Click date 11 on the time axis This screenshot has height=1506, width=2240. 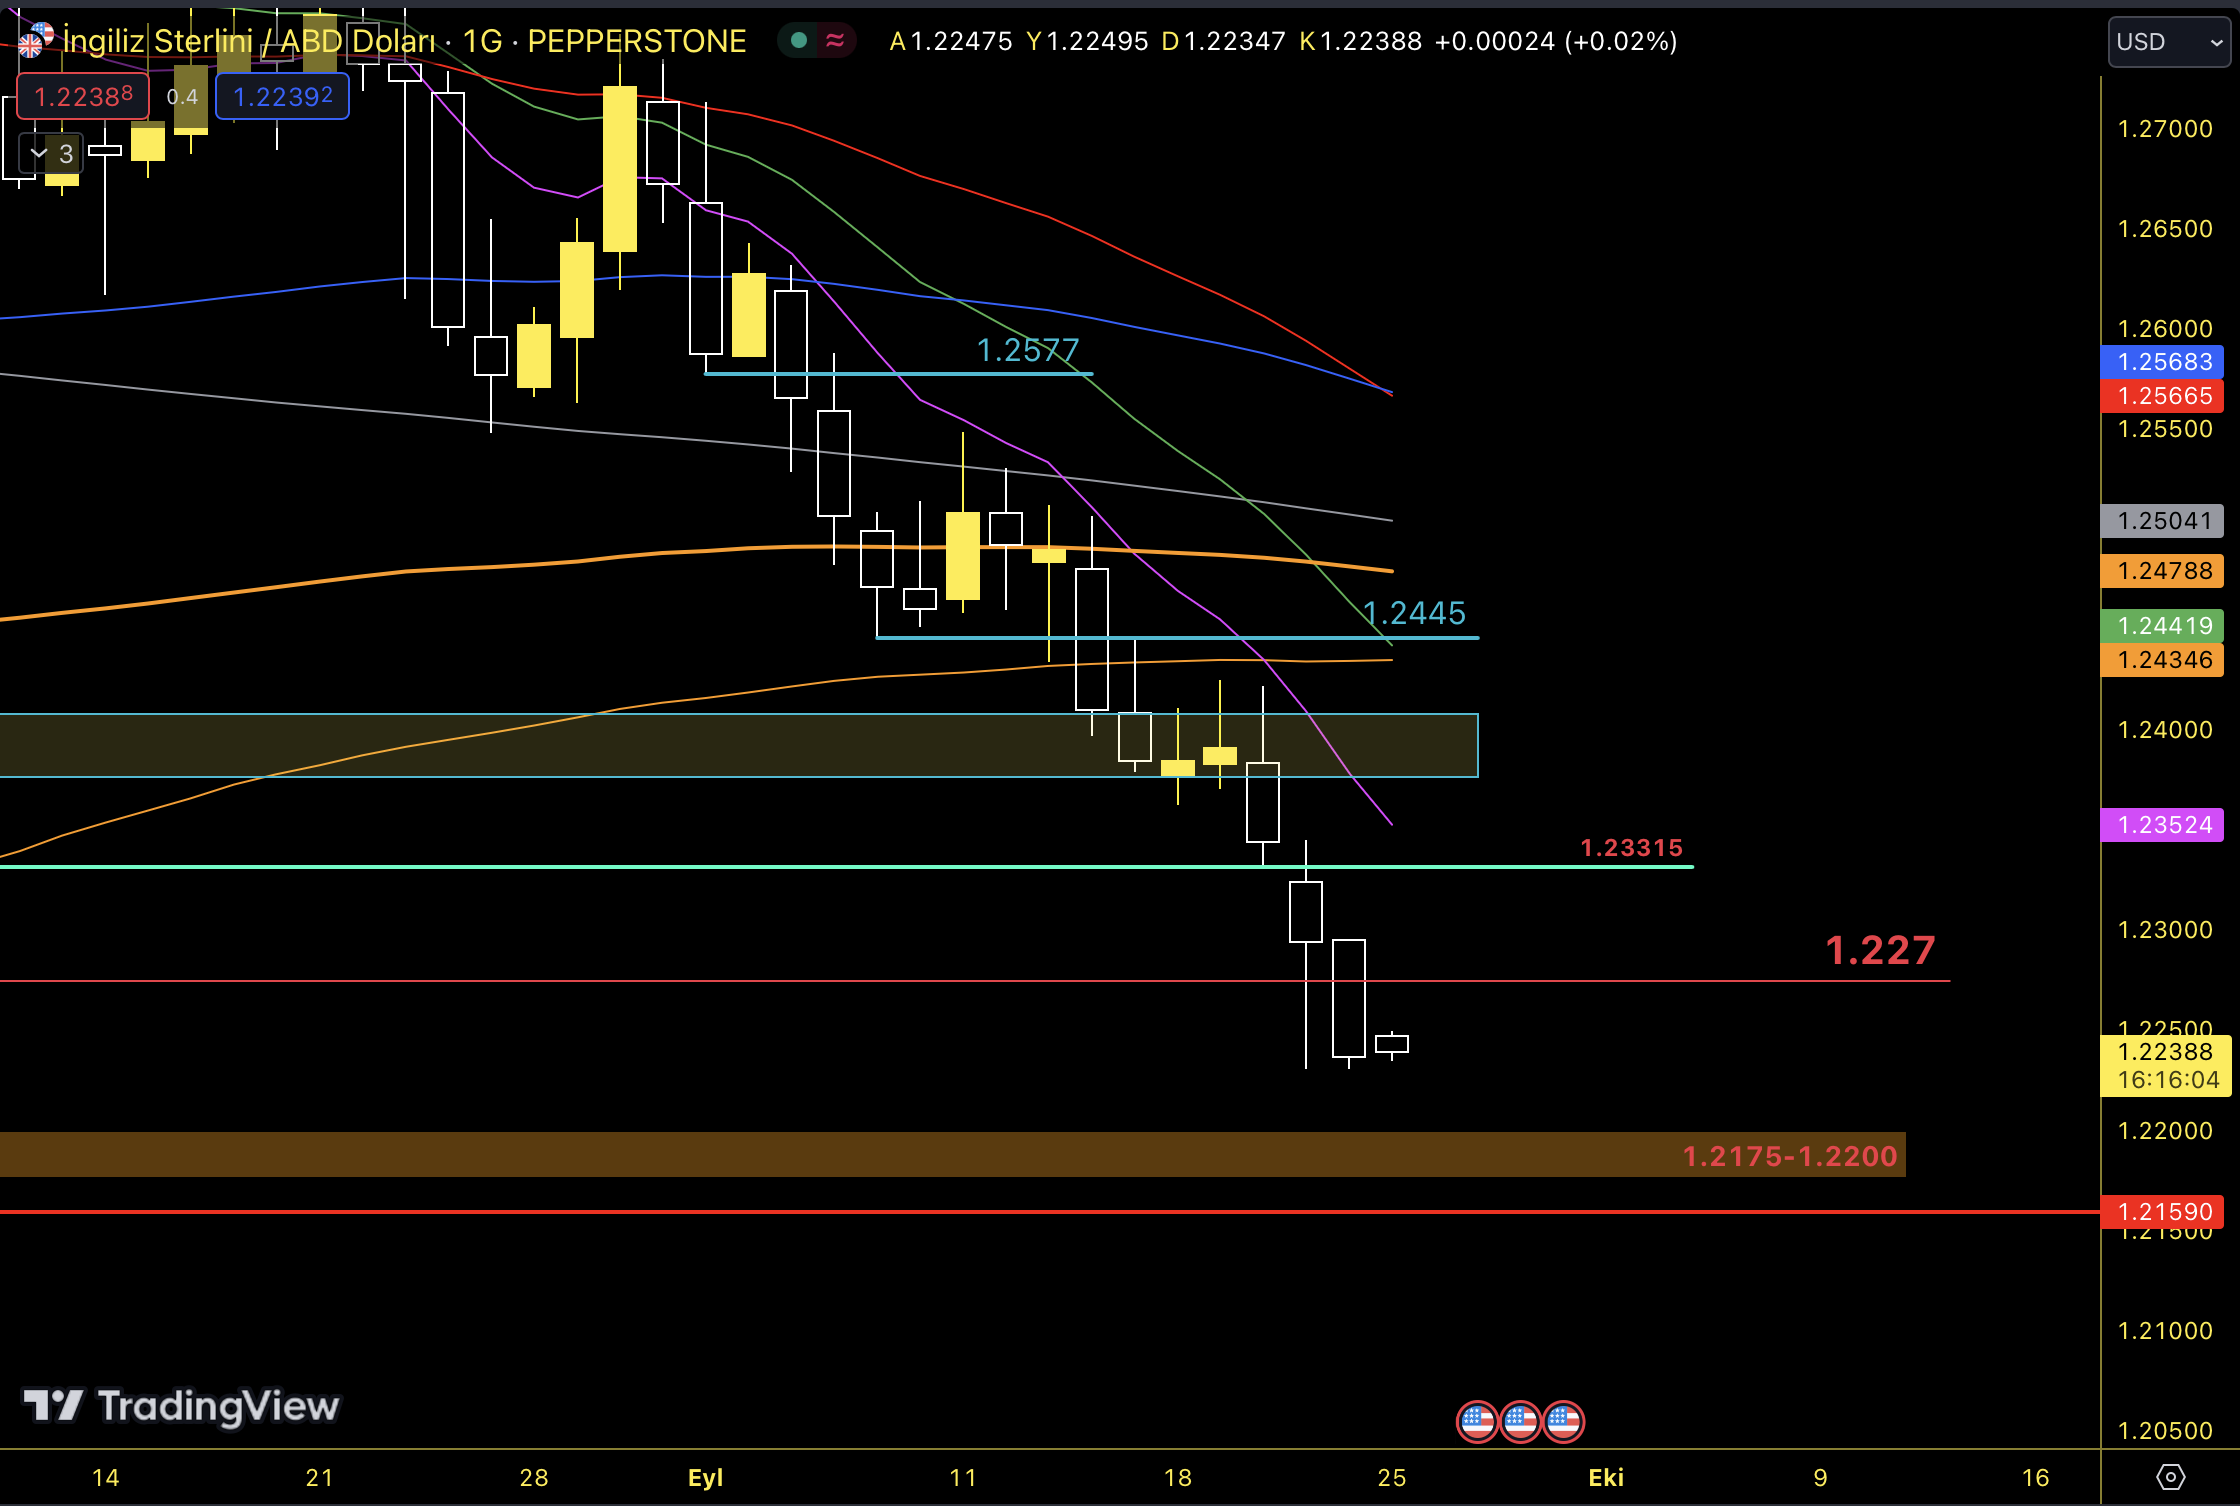click(963, 1478)
